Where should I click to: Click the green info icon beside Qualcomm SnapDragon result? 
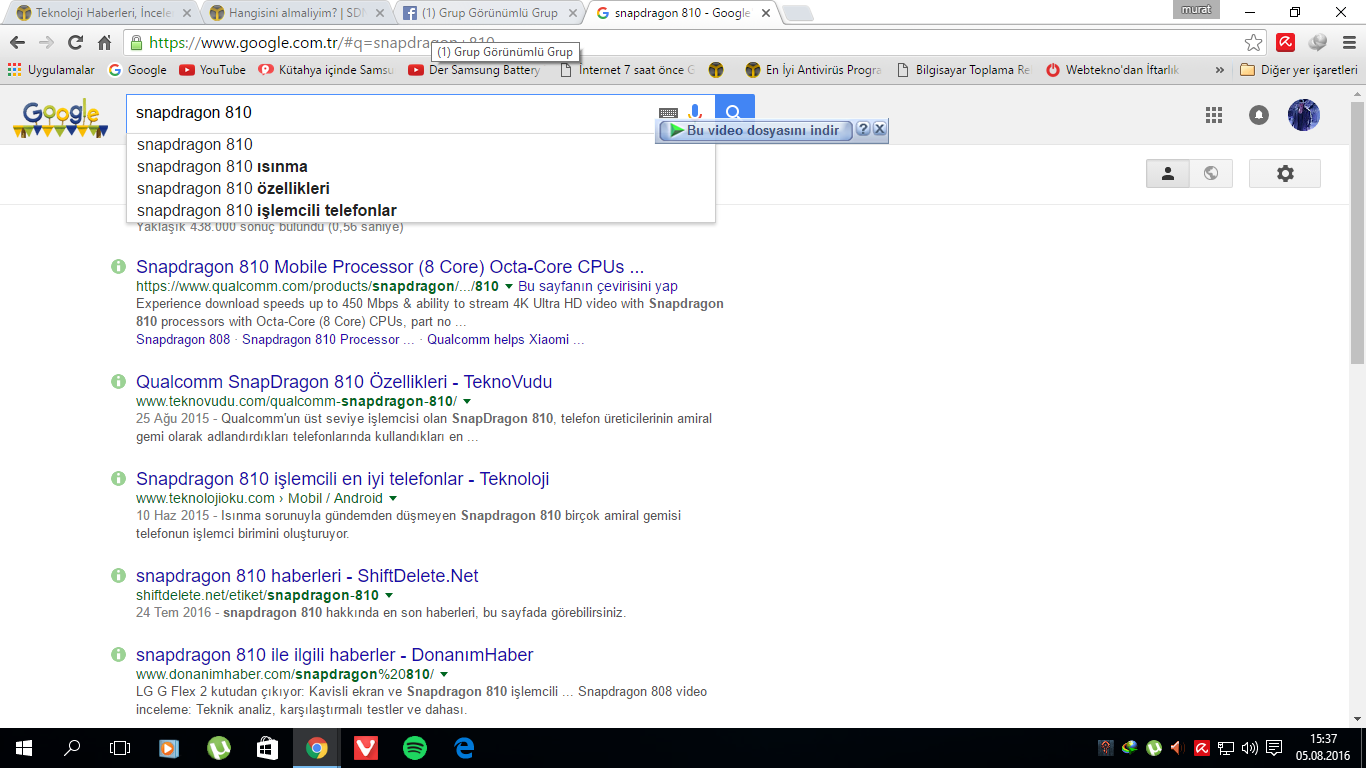[118, 382]
